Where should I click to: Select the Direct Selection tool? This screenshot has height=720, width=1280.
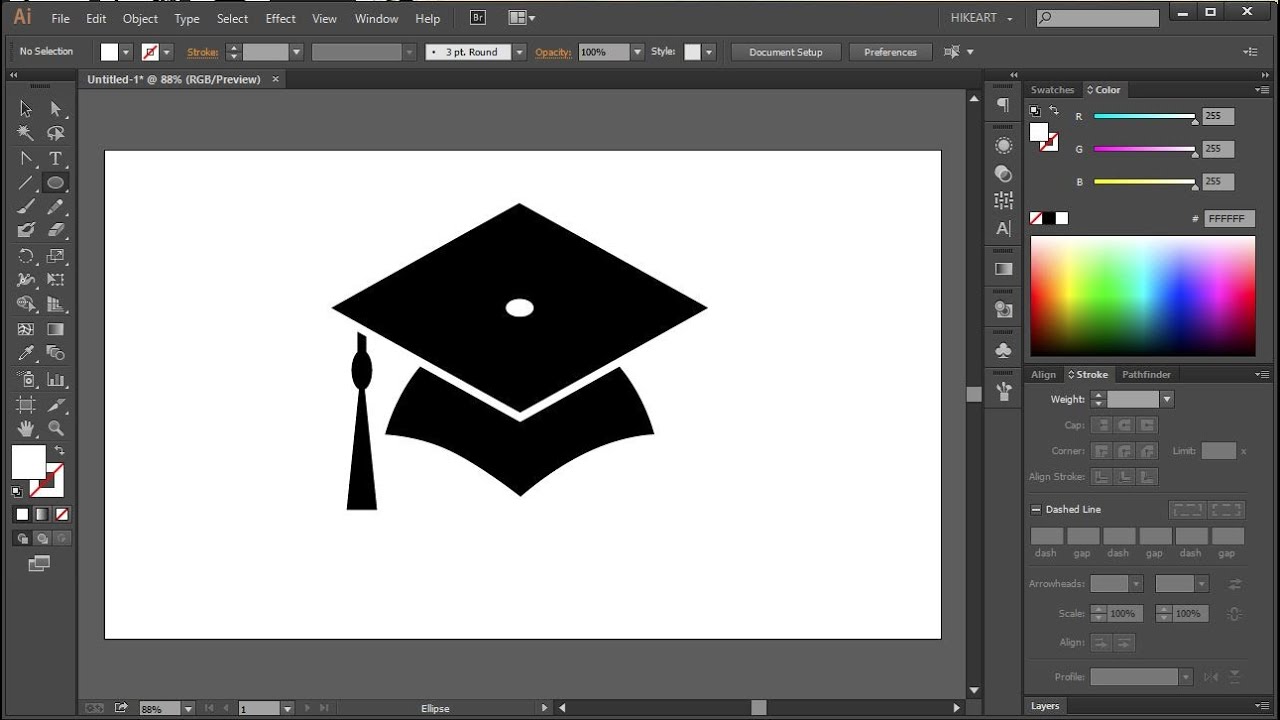pyautogui.click(x=56, y=109)
